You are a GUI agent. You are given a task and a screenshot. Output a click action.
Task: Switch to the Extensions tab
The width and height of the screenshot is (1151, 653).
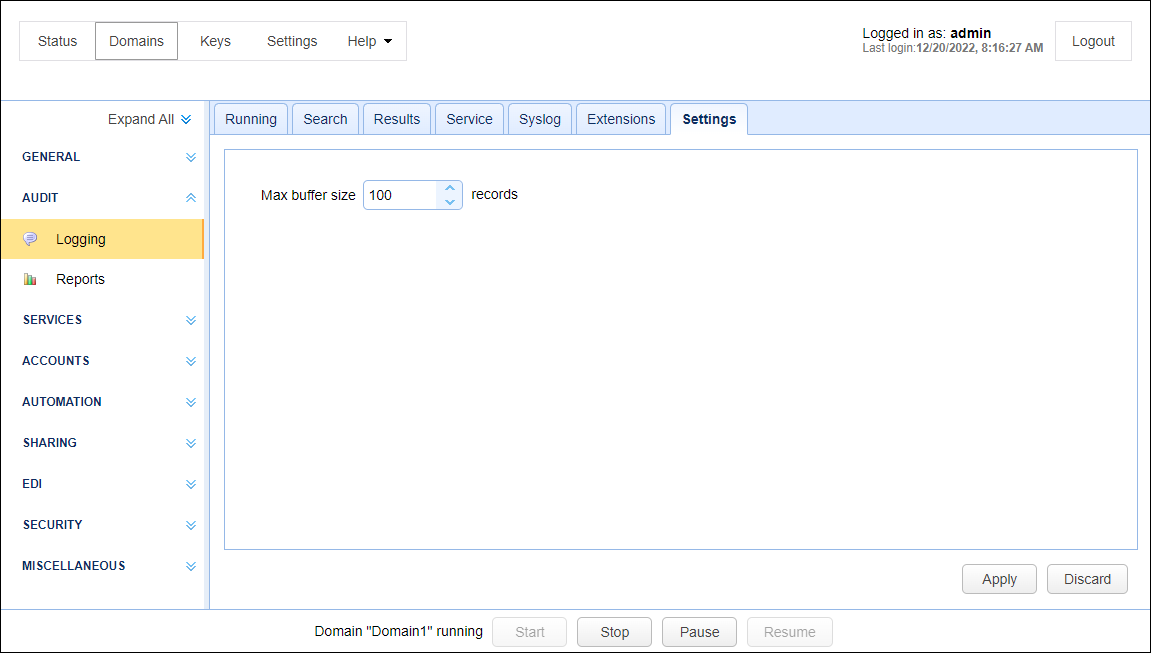[x=621, y=120]
